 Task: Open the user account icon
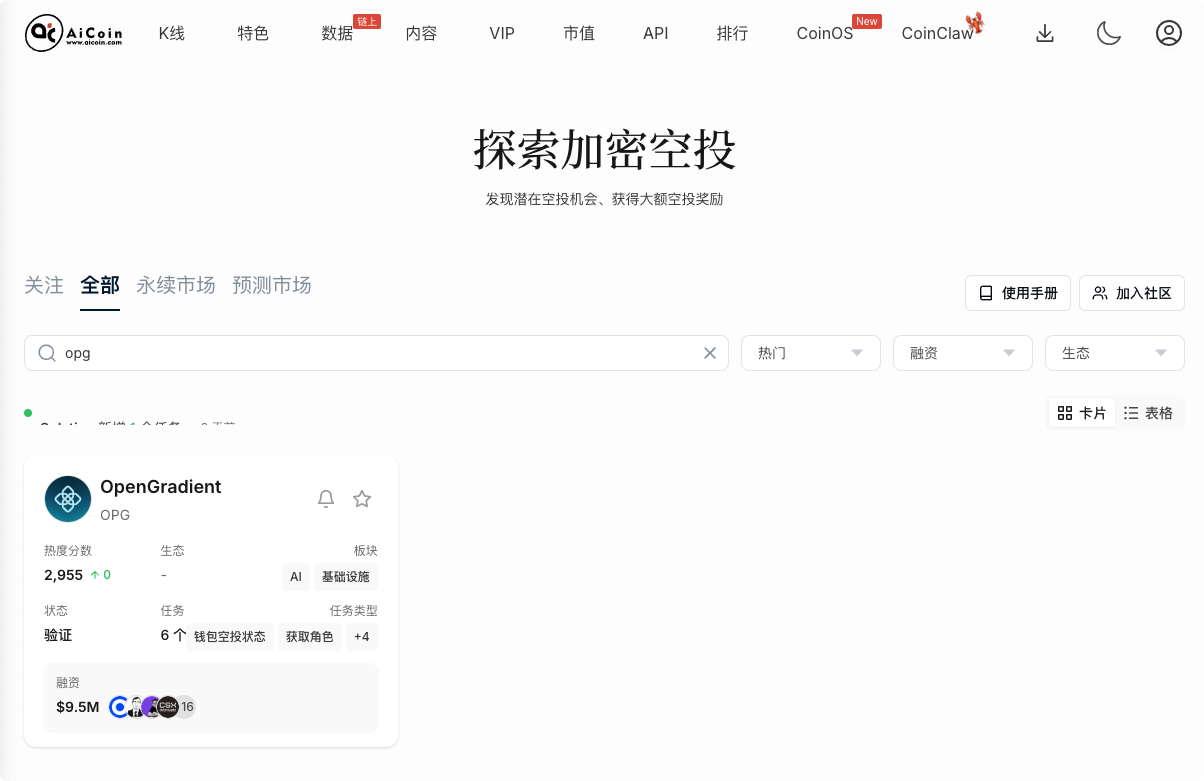click(1168, 32)
